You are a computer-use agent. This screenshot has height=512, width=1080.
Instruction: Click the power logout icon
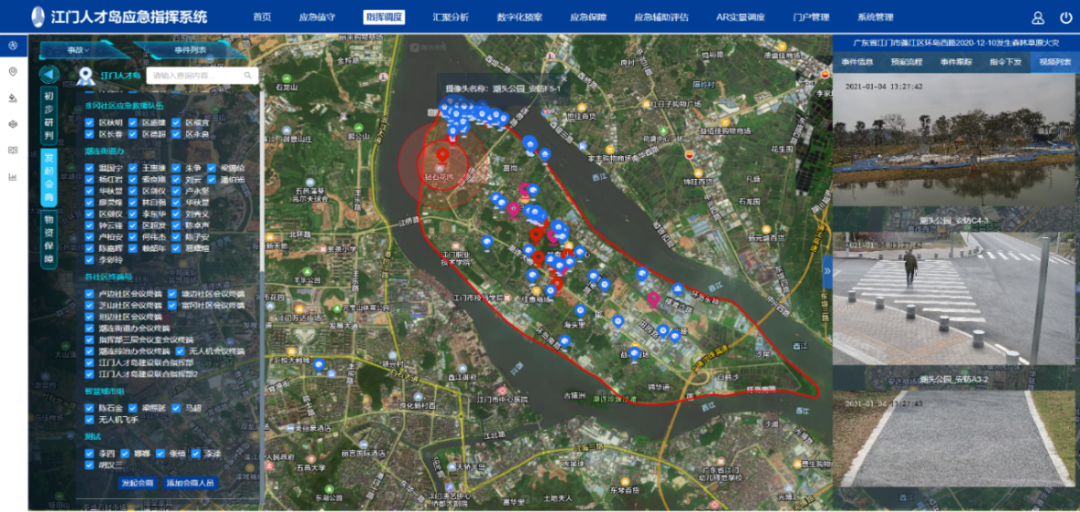point(1064,17)
